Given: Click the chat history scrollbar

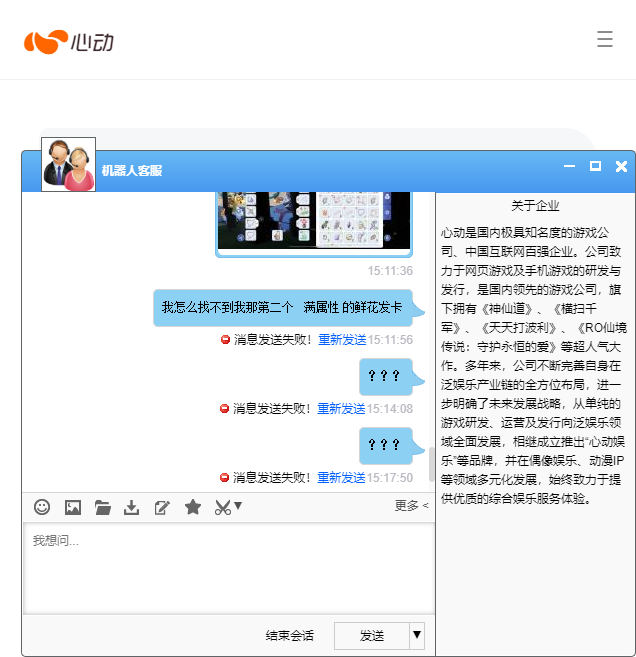Looking at the screenshot, I should (x=431, y=465).
